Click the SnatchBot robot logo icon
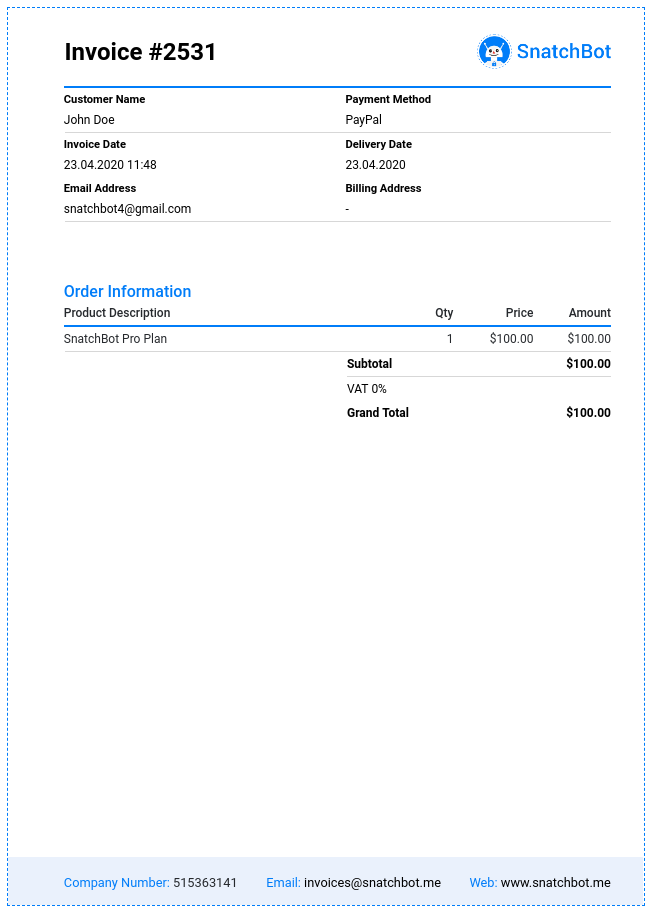651x911 pixels. coord(494,51)
